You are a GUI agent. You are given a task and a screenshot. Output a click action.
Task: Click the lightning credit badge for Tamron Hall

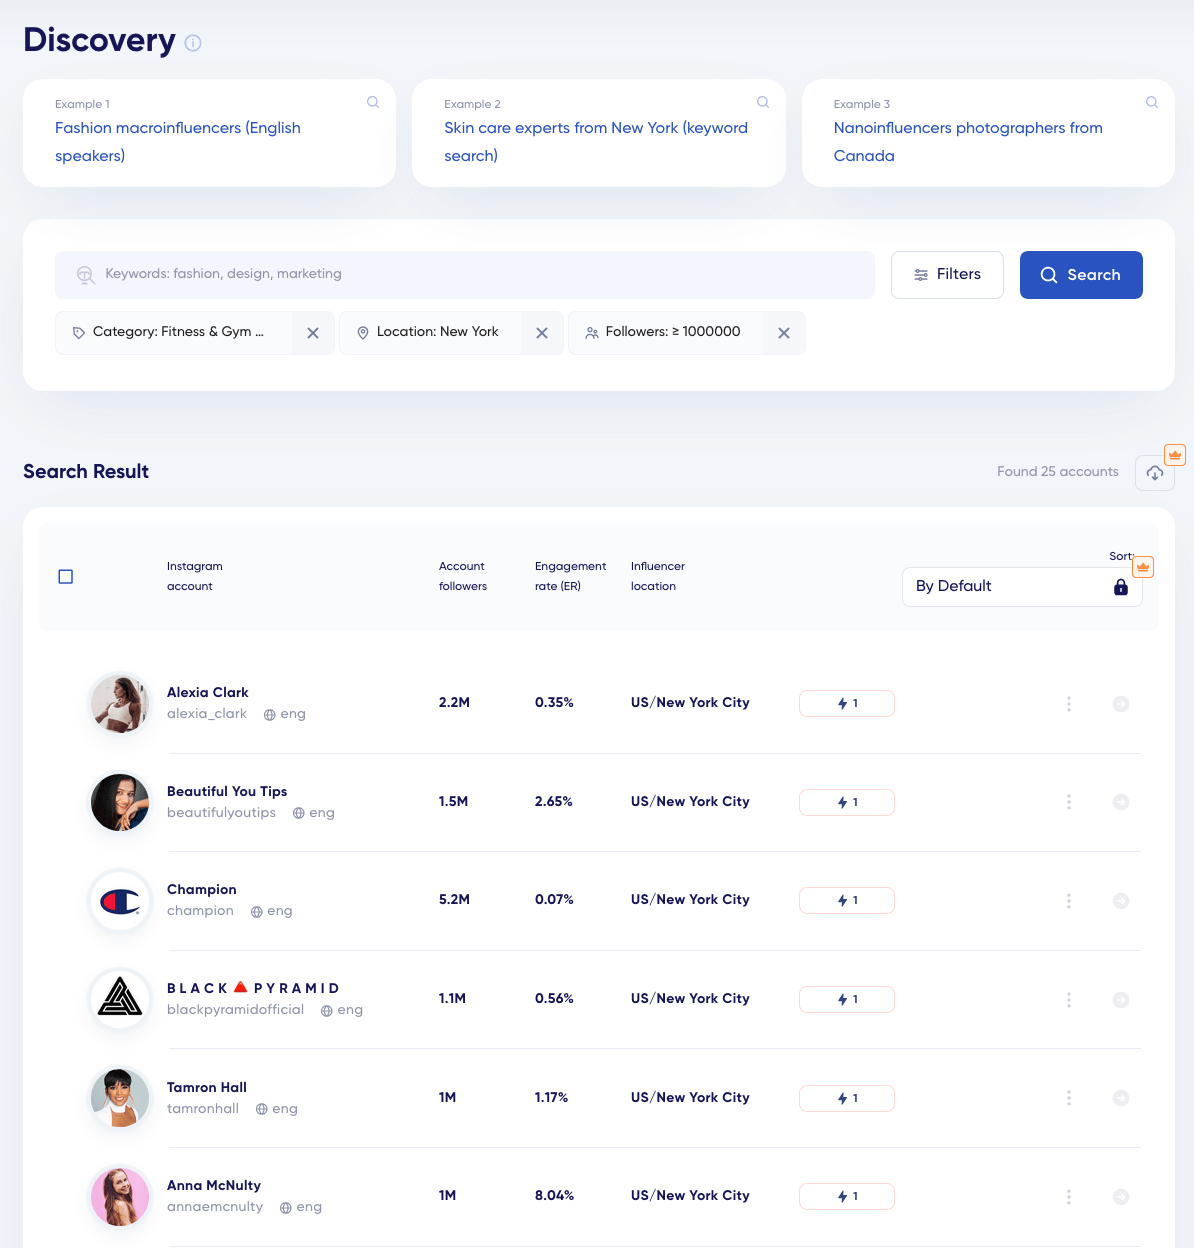click(846, 1098)
